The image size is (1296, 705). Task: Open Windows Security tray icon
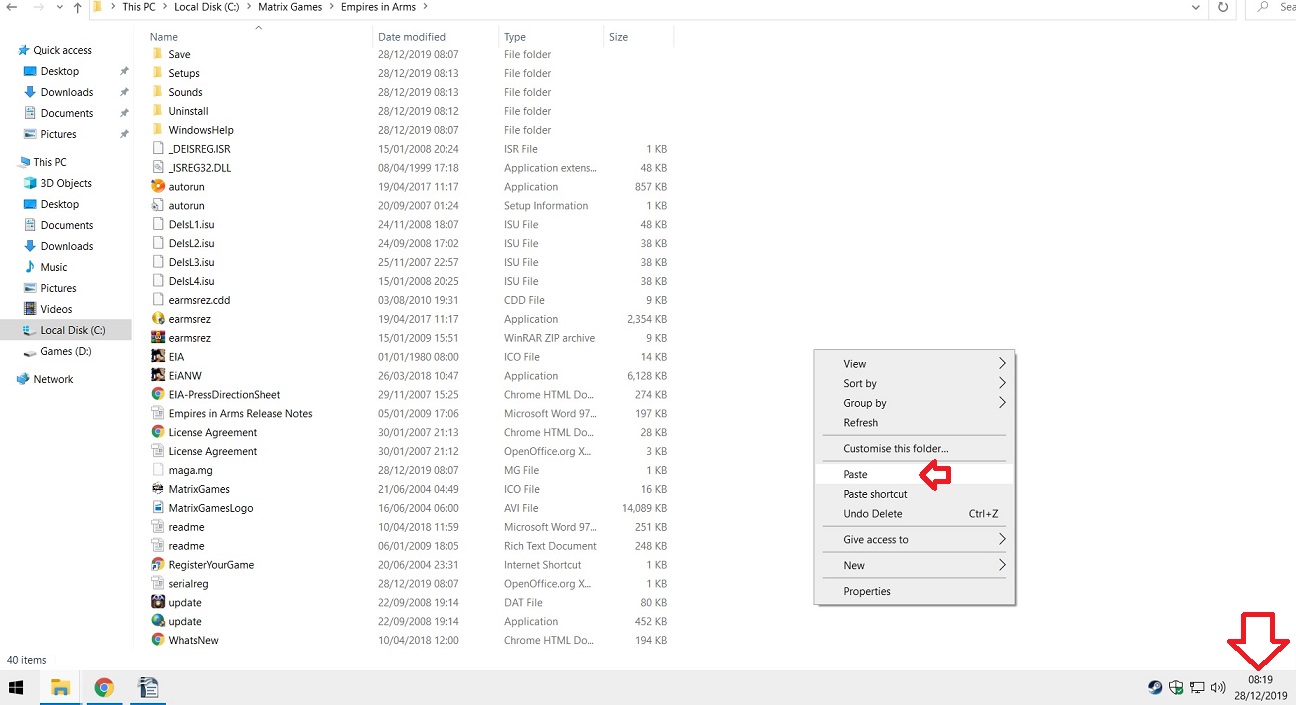pyautogui.click(x=1176, y=687)
